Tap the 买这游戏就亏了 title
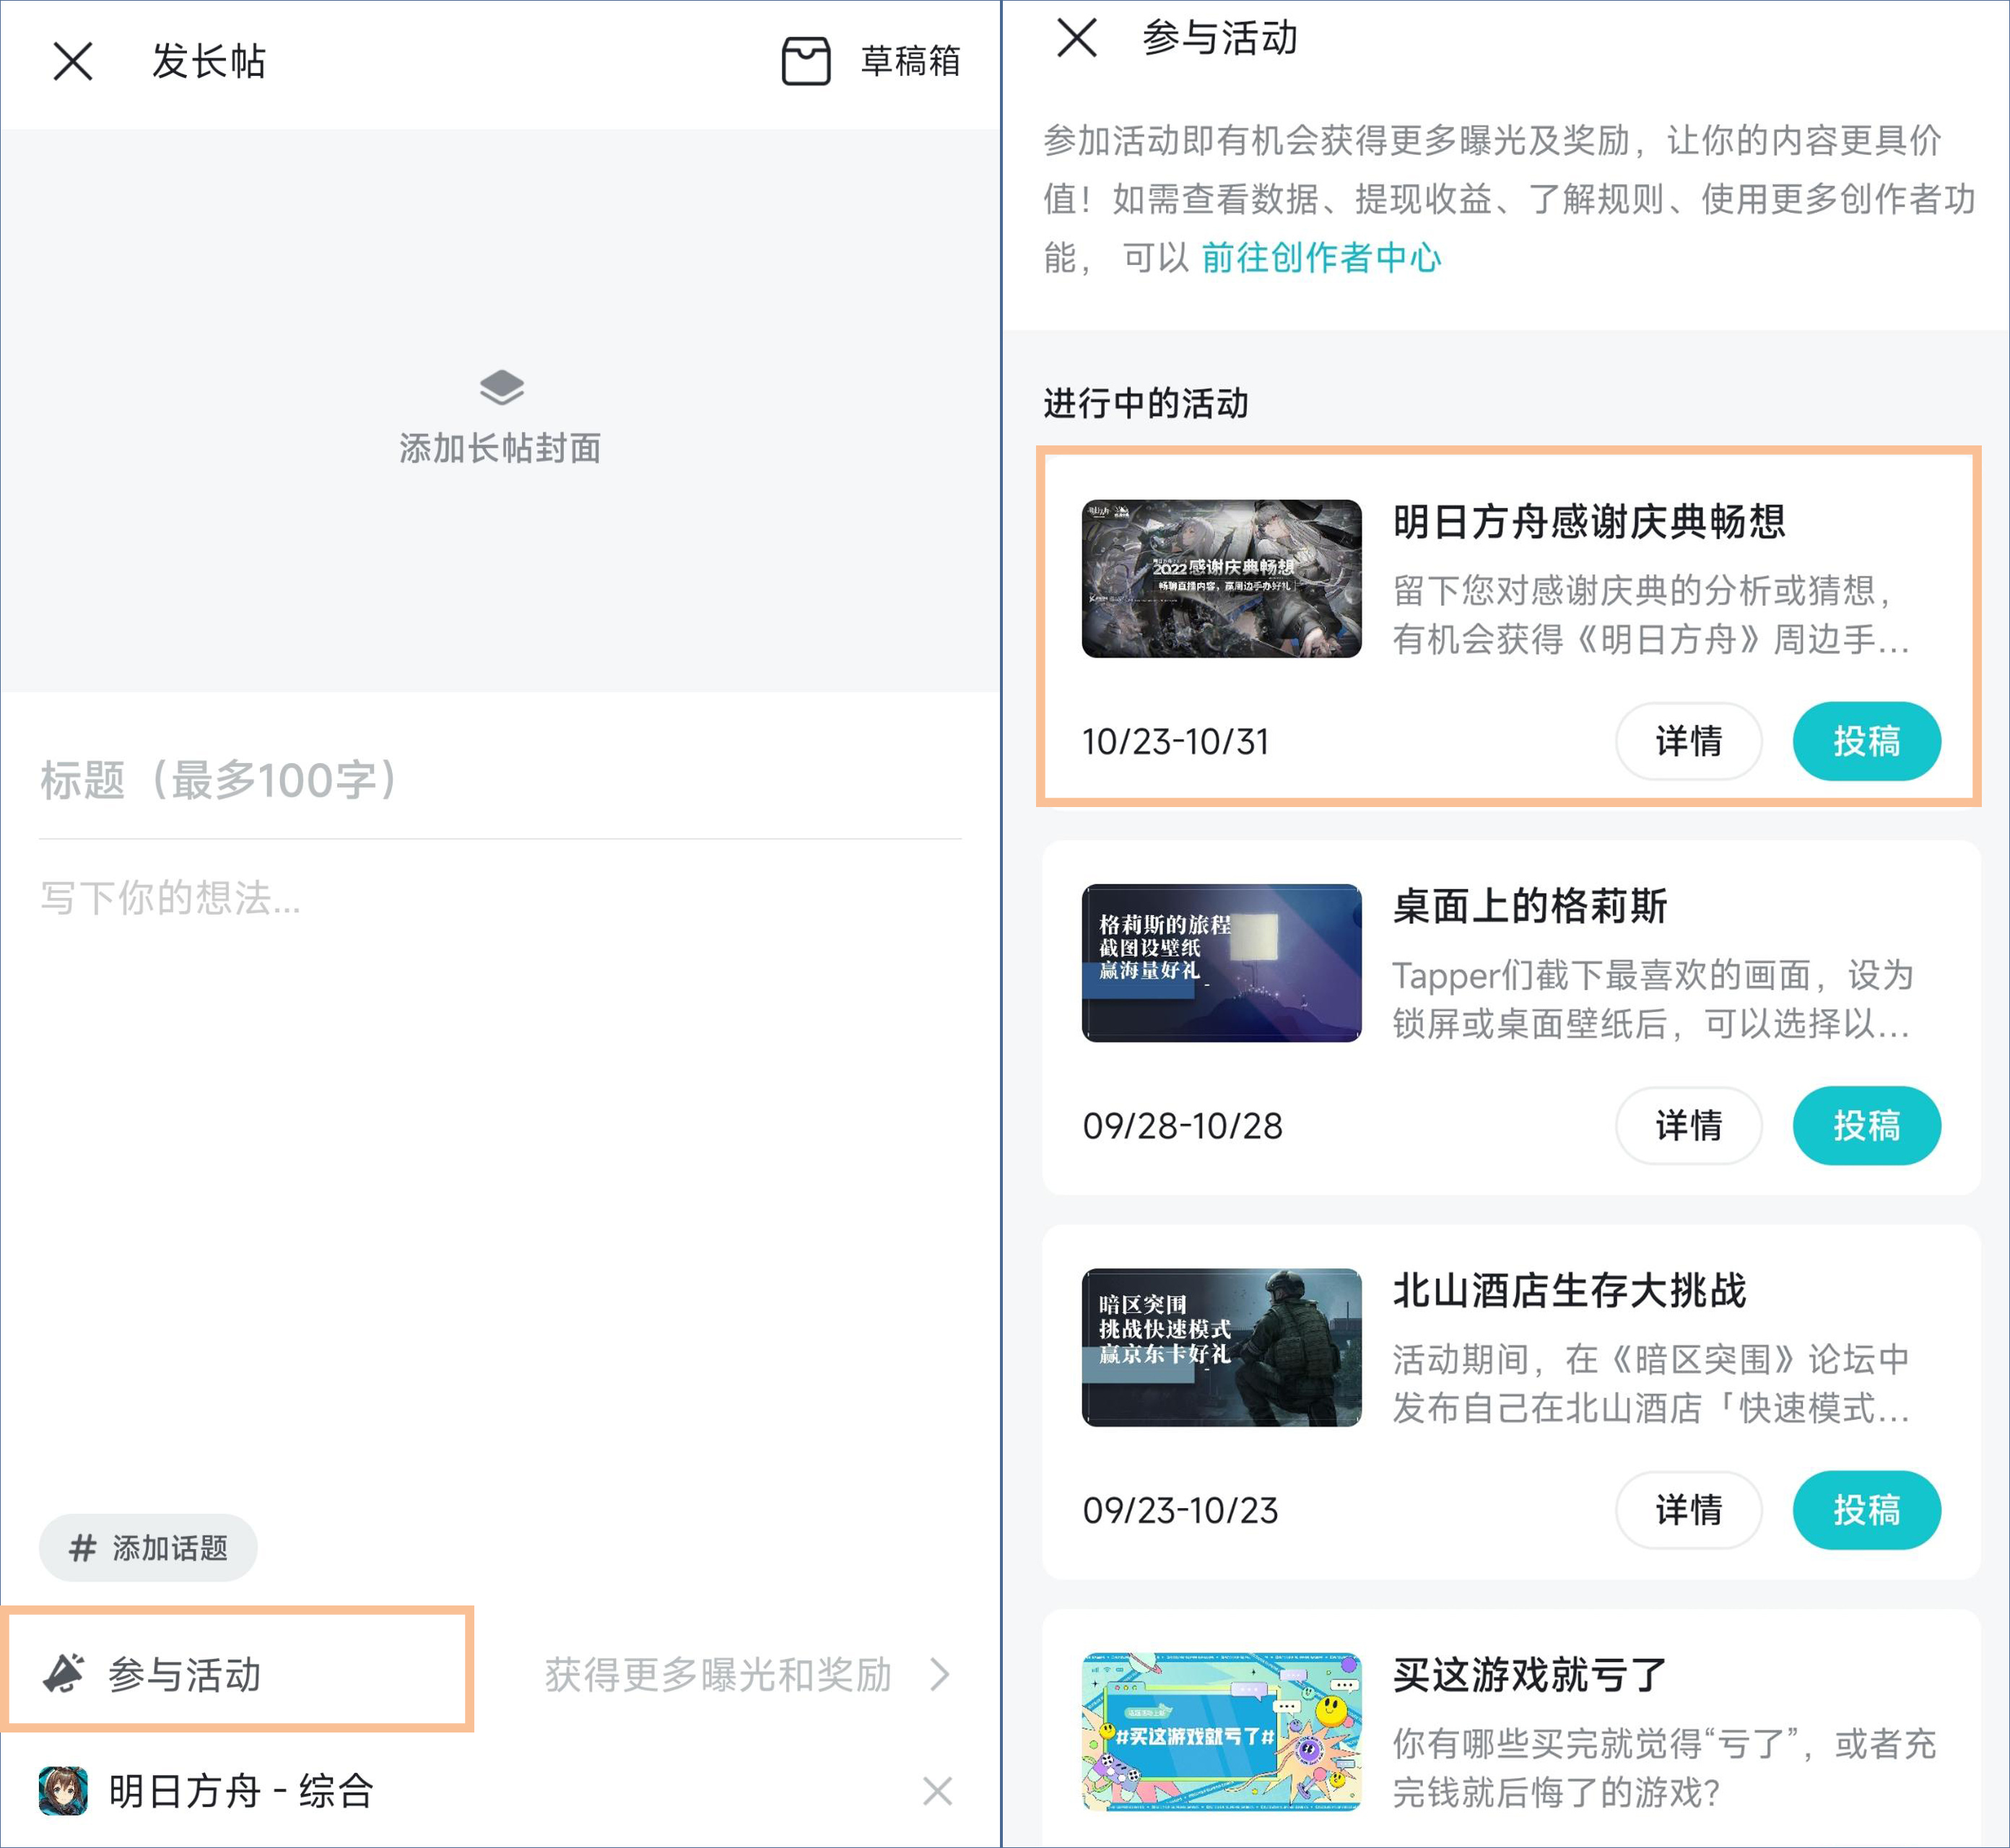 point(1530,1674)
